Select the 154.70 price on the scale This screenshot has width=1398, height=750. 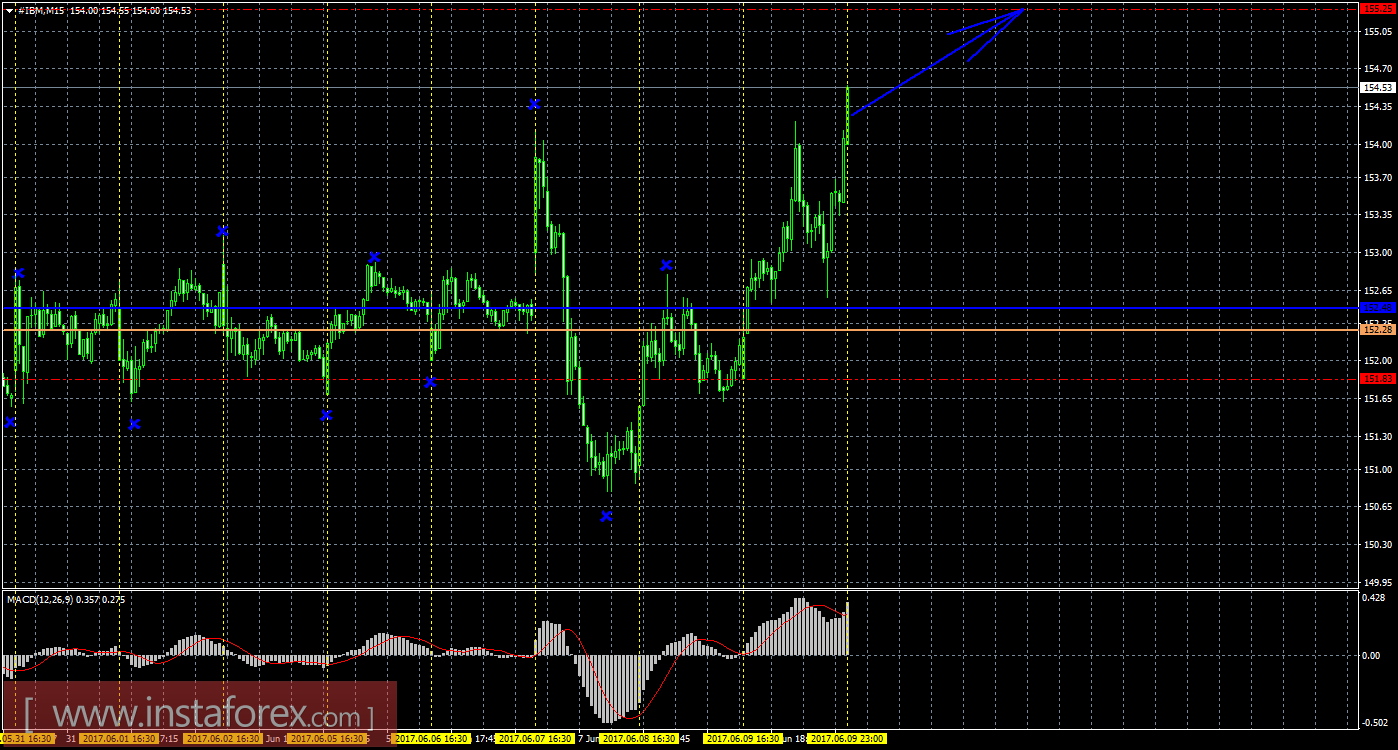(1377, 69)
